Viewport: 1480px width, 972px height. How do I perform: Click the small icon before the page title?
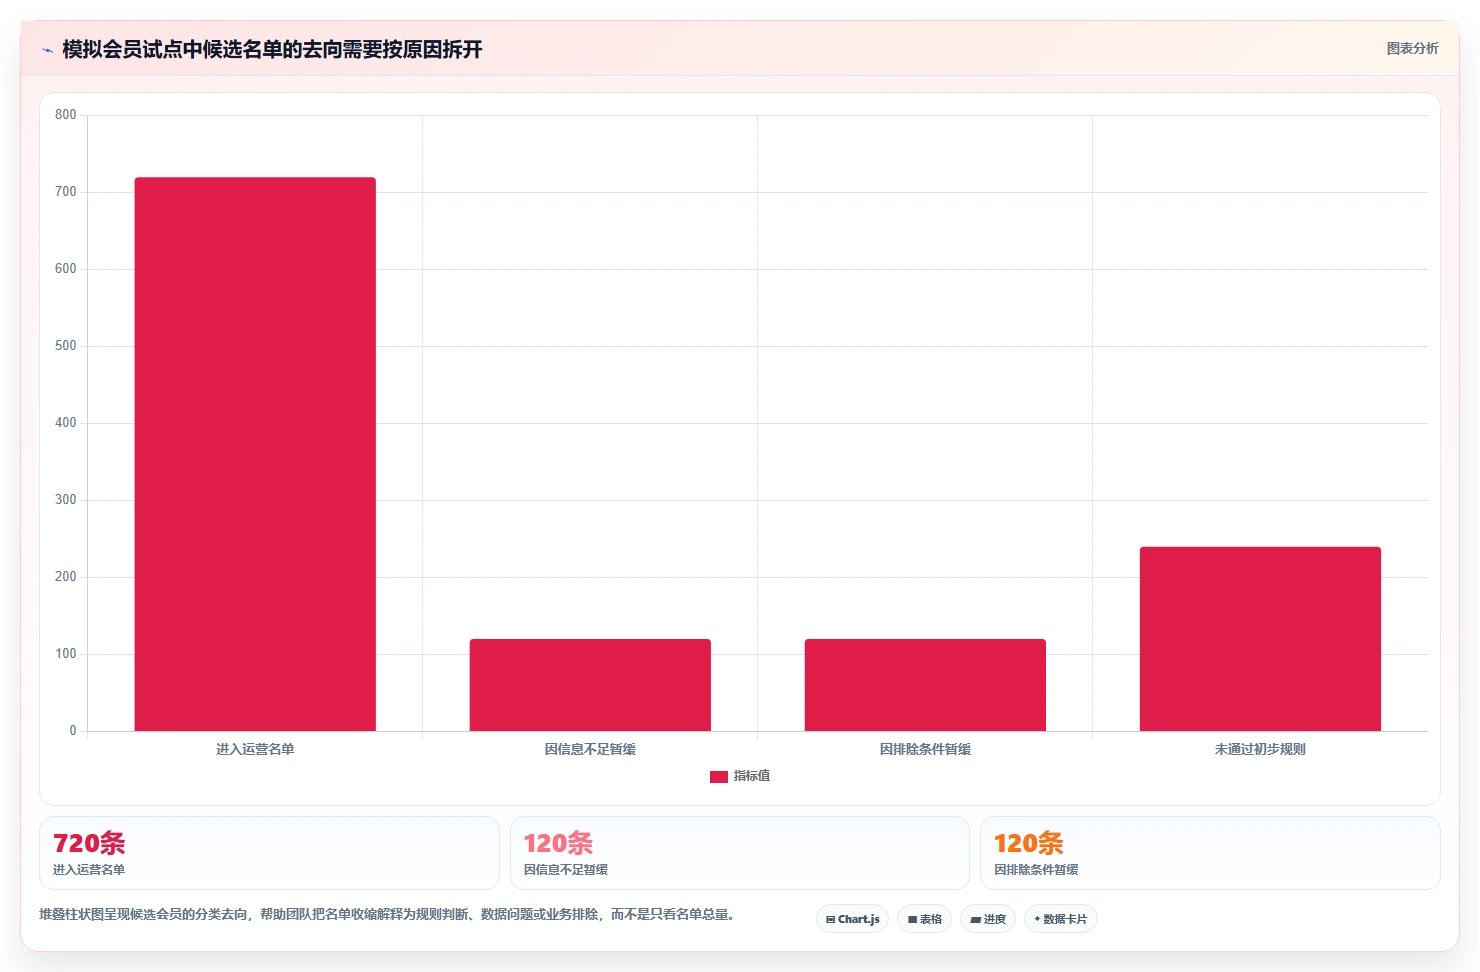point(47,50)
